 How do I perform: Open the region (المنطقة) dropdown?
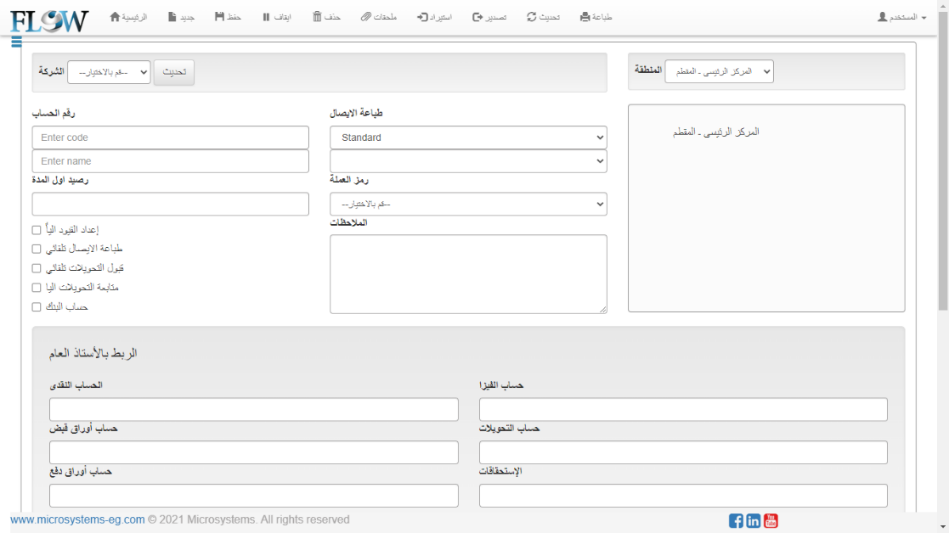tap(719, 72)
